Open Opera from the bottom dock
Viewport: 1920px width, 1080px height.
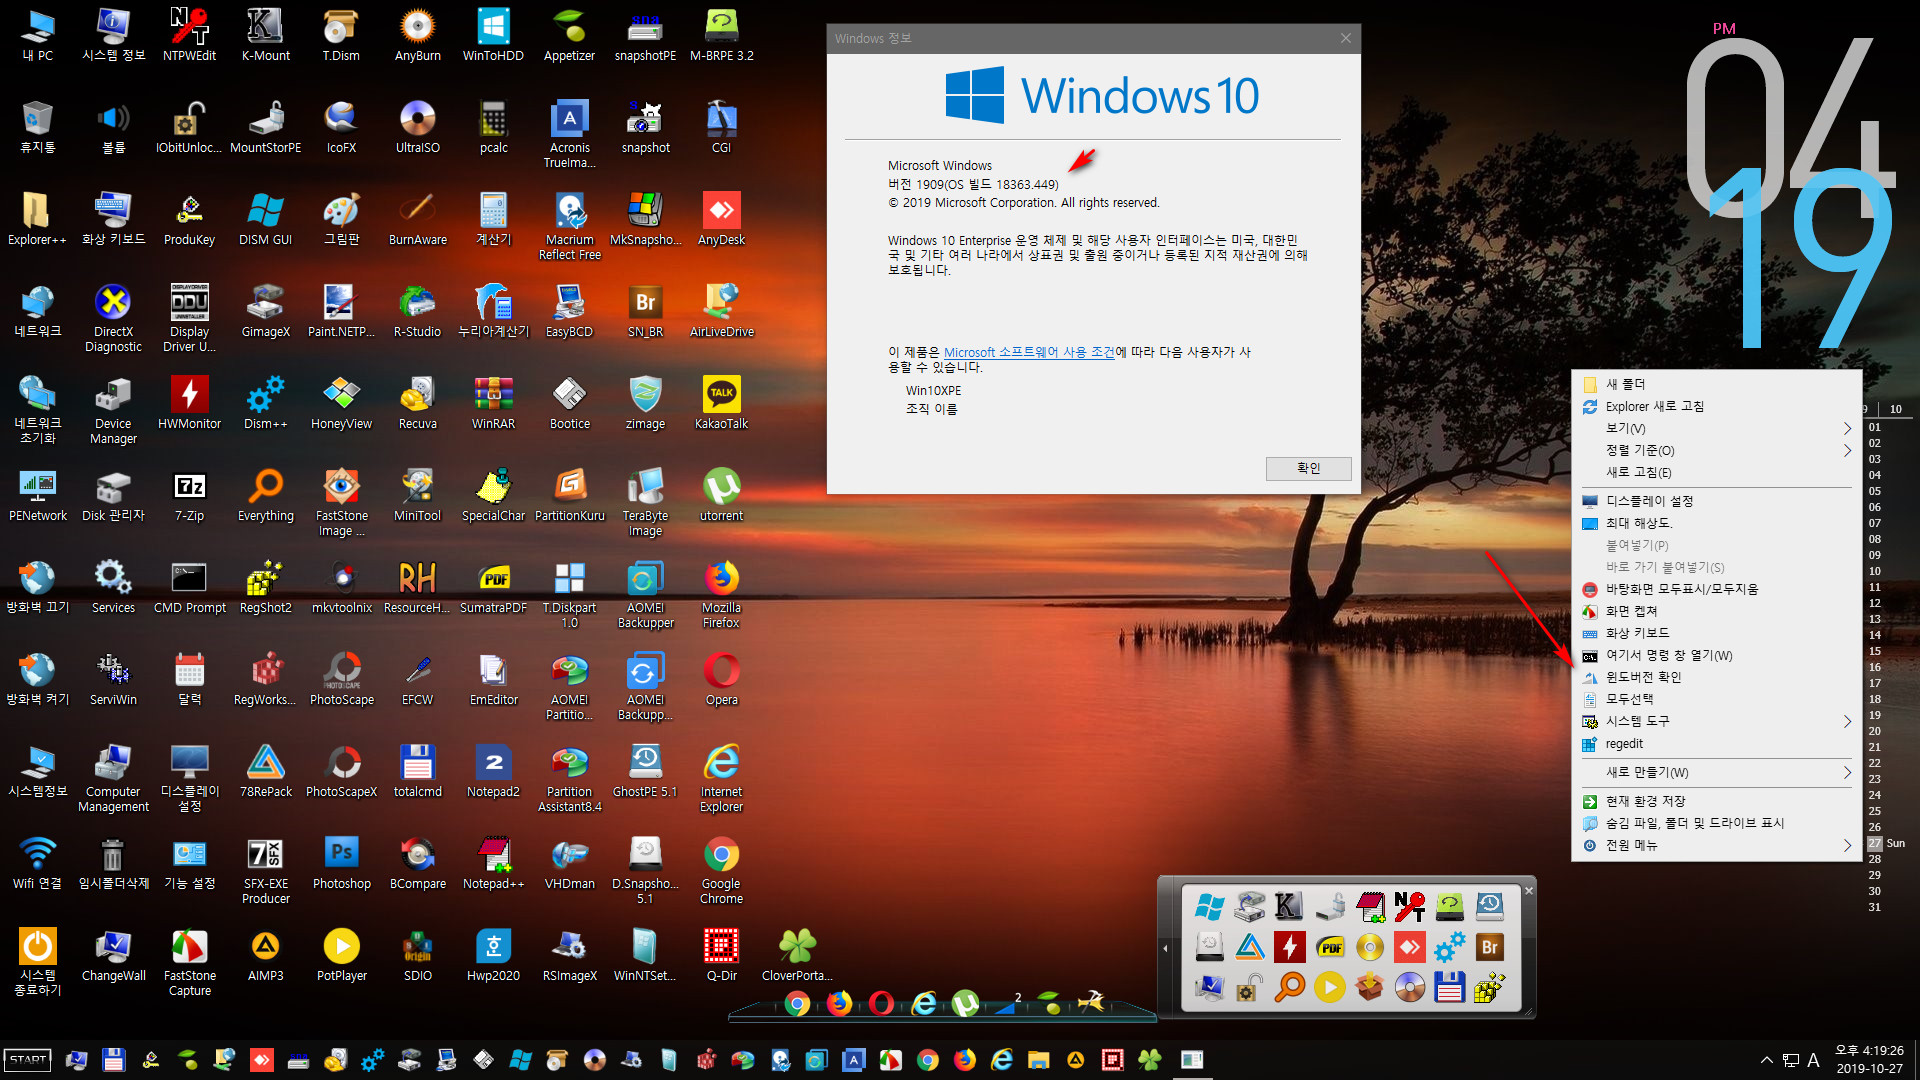tap(881, 1003)
